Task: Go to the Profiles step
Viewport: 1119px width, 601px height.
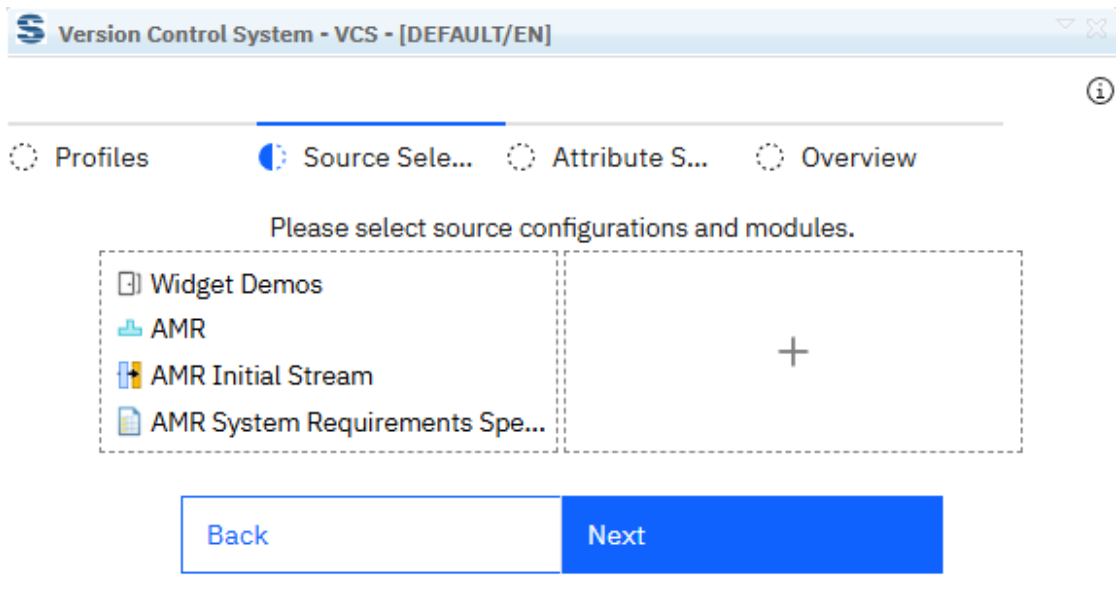Action: click(x=102, y=158)
